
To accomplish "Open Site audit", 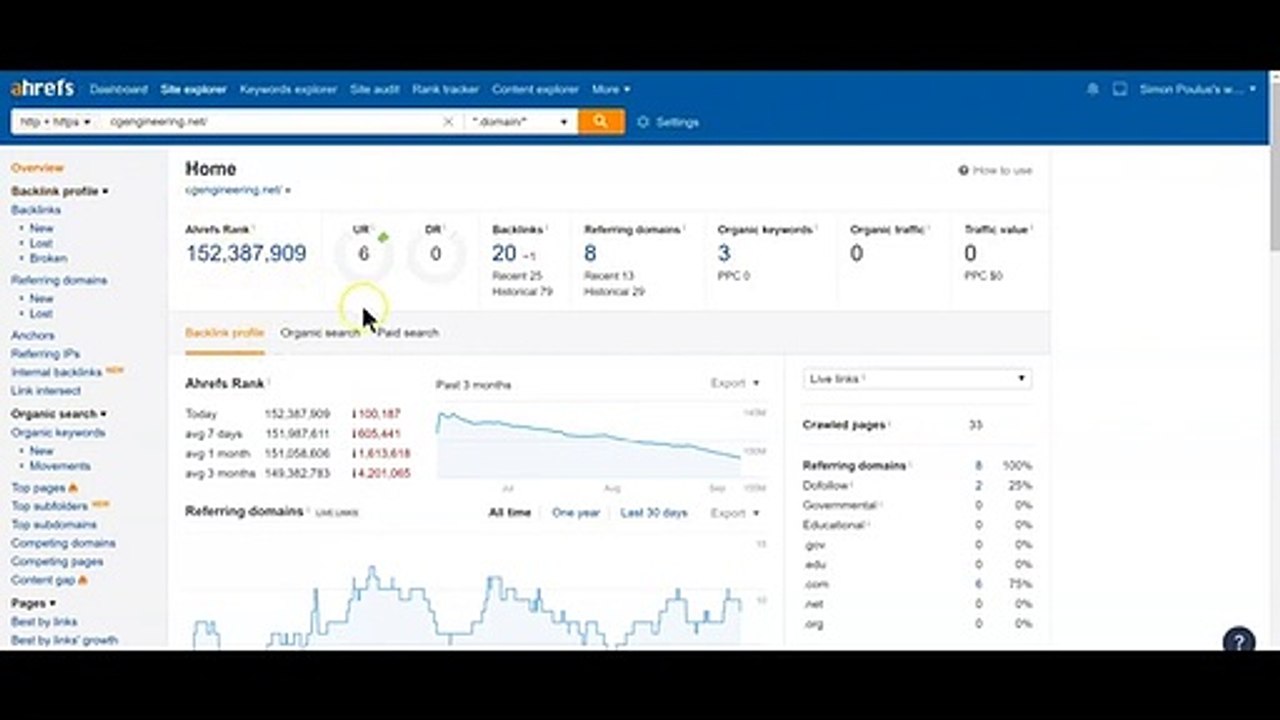I will tap(375, 89).
